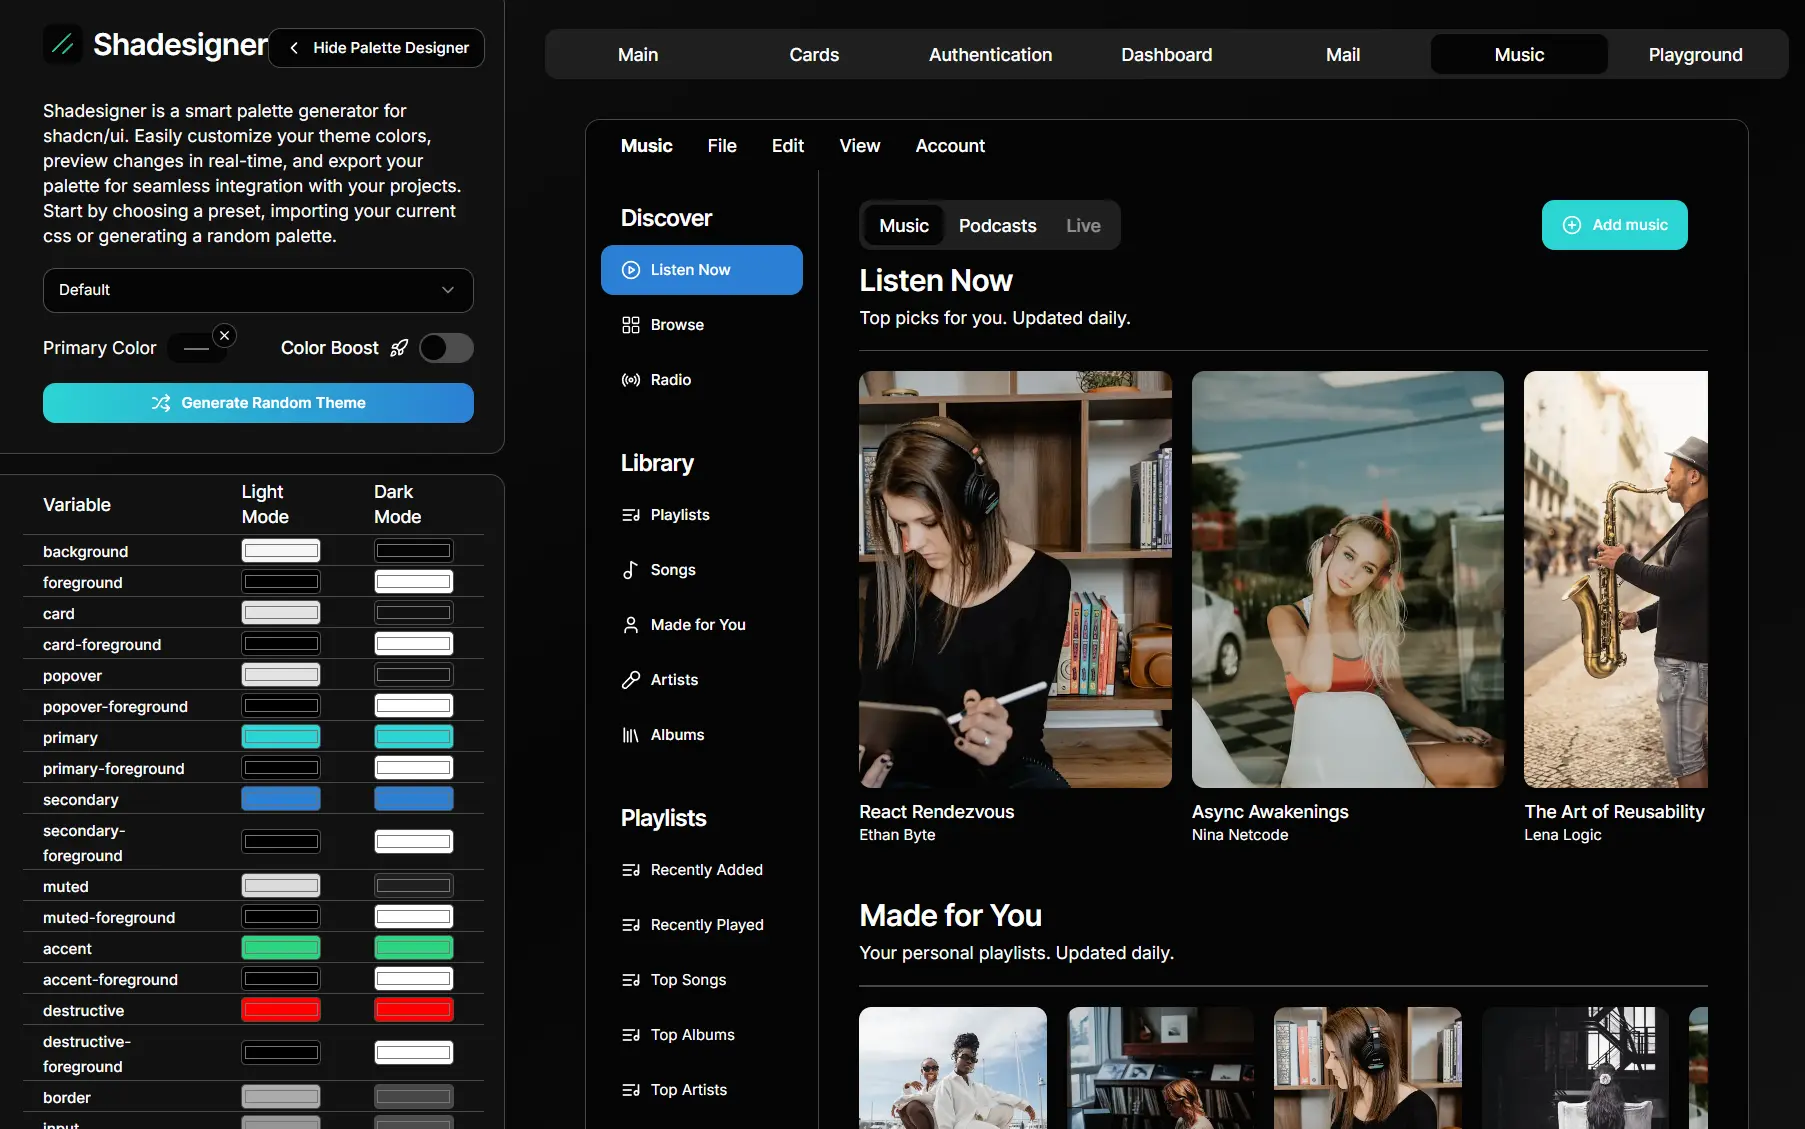Click the Radio broadcast icon
Screen dimensions: 1805x1129
point(630,380)
